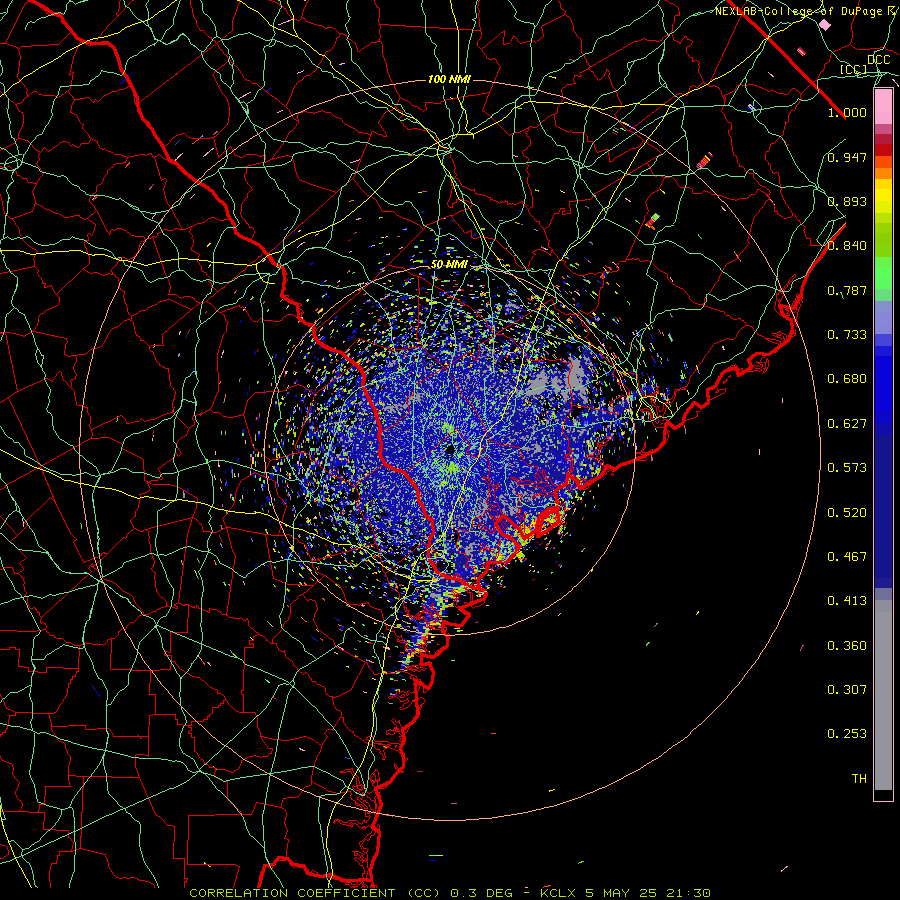Click "0.3 DEG" in the bottom caption
The width and height of the screenshot is (900, 900).
(x=481, y=893)
